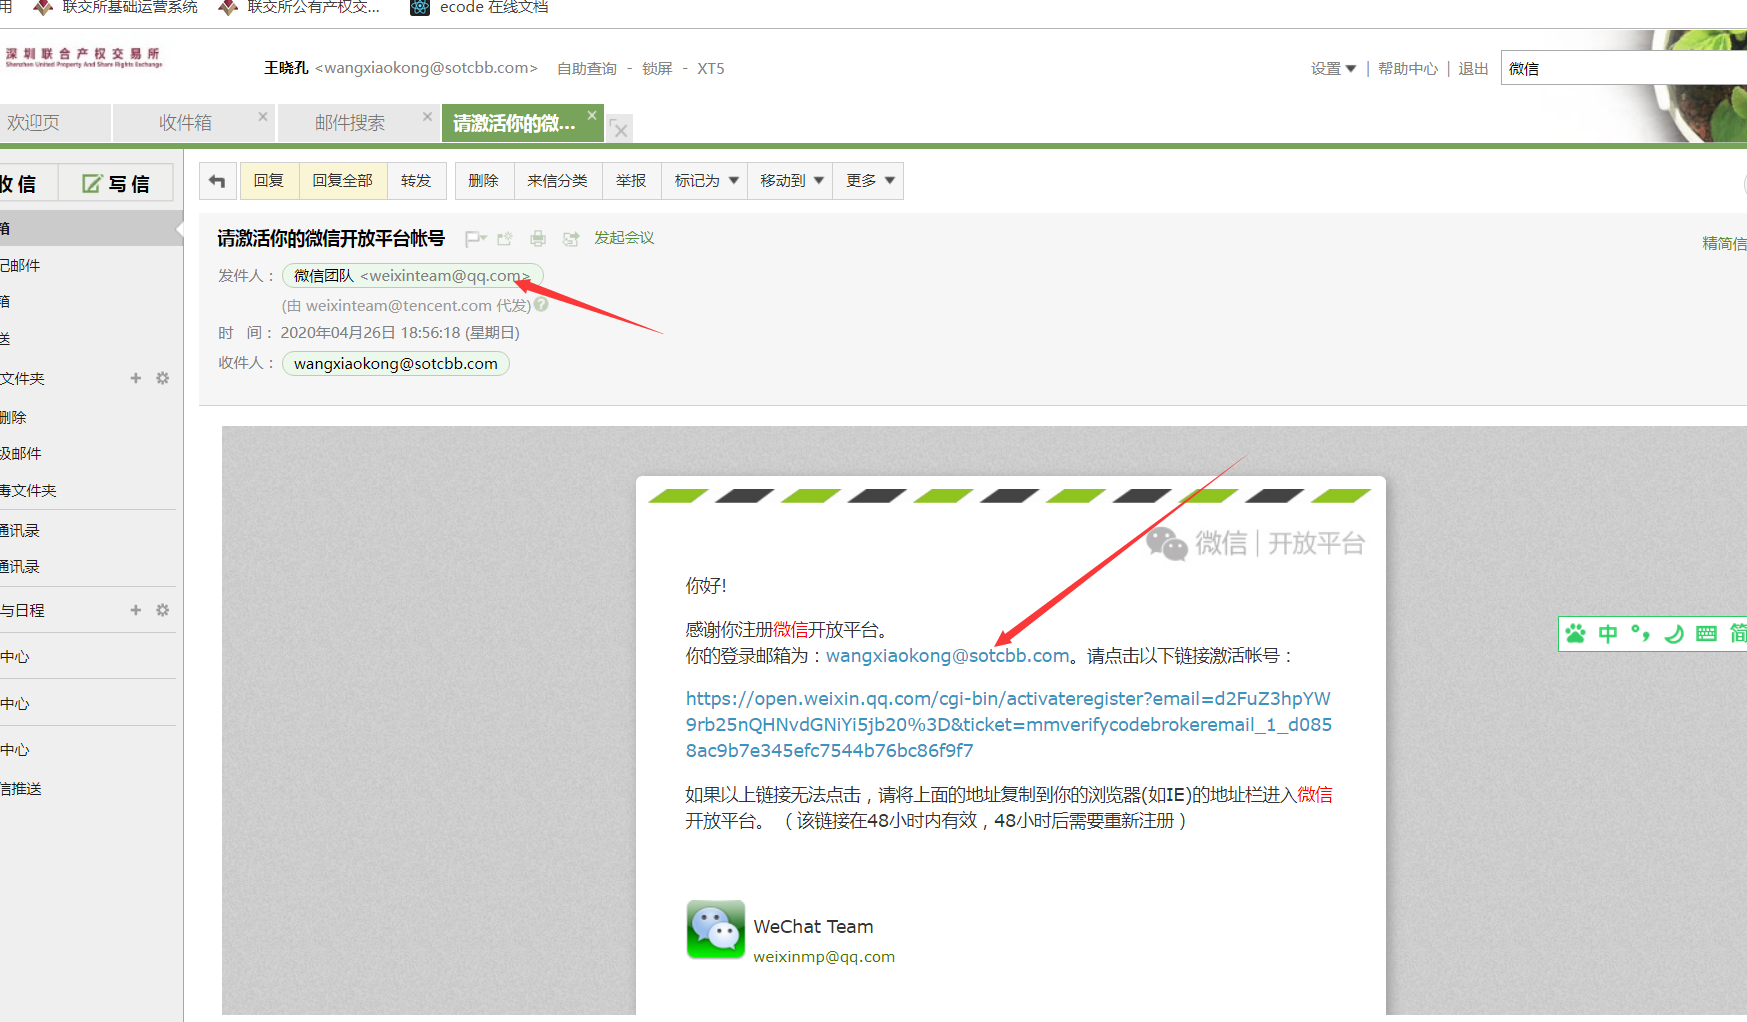
Task: Open the WeChat activation URL link
Action: pos(1008,725)
